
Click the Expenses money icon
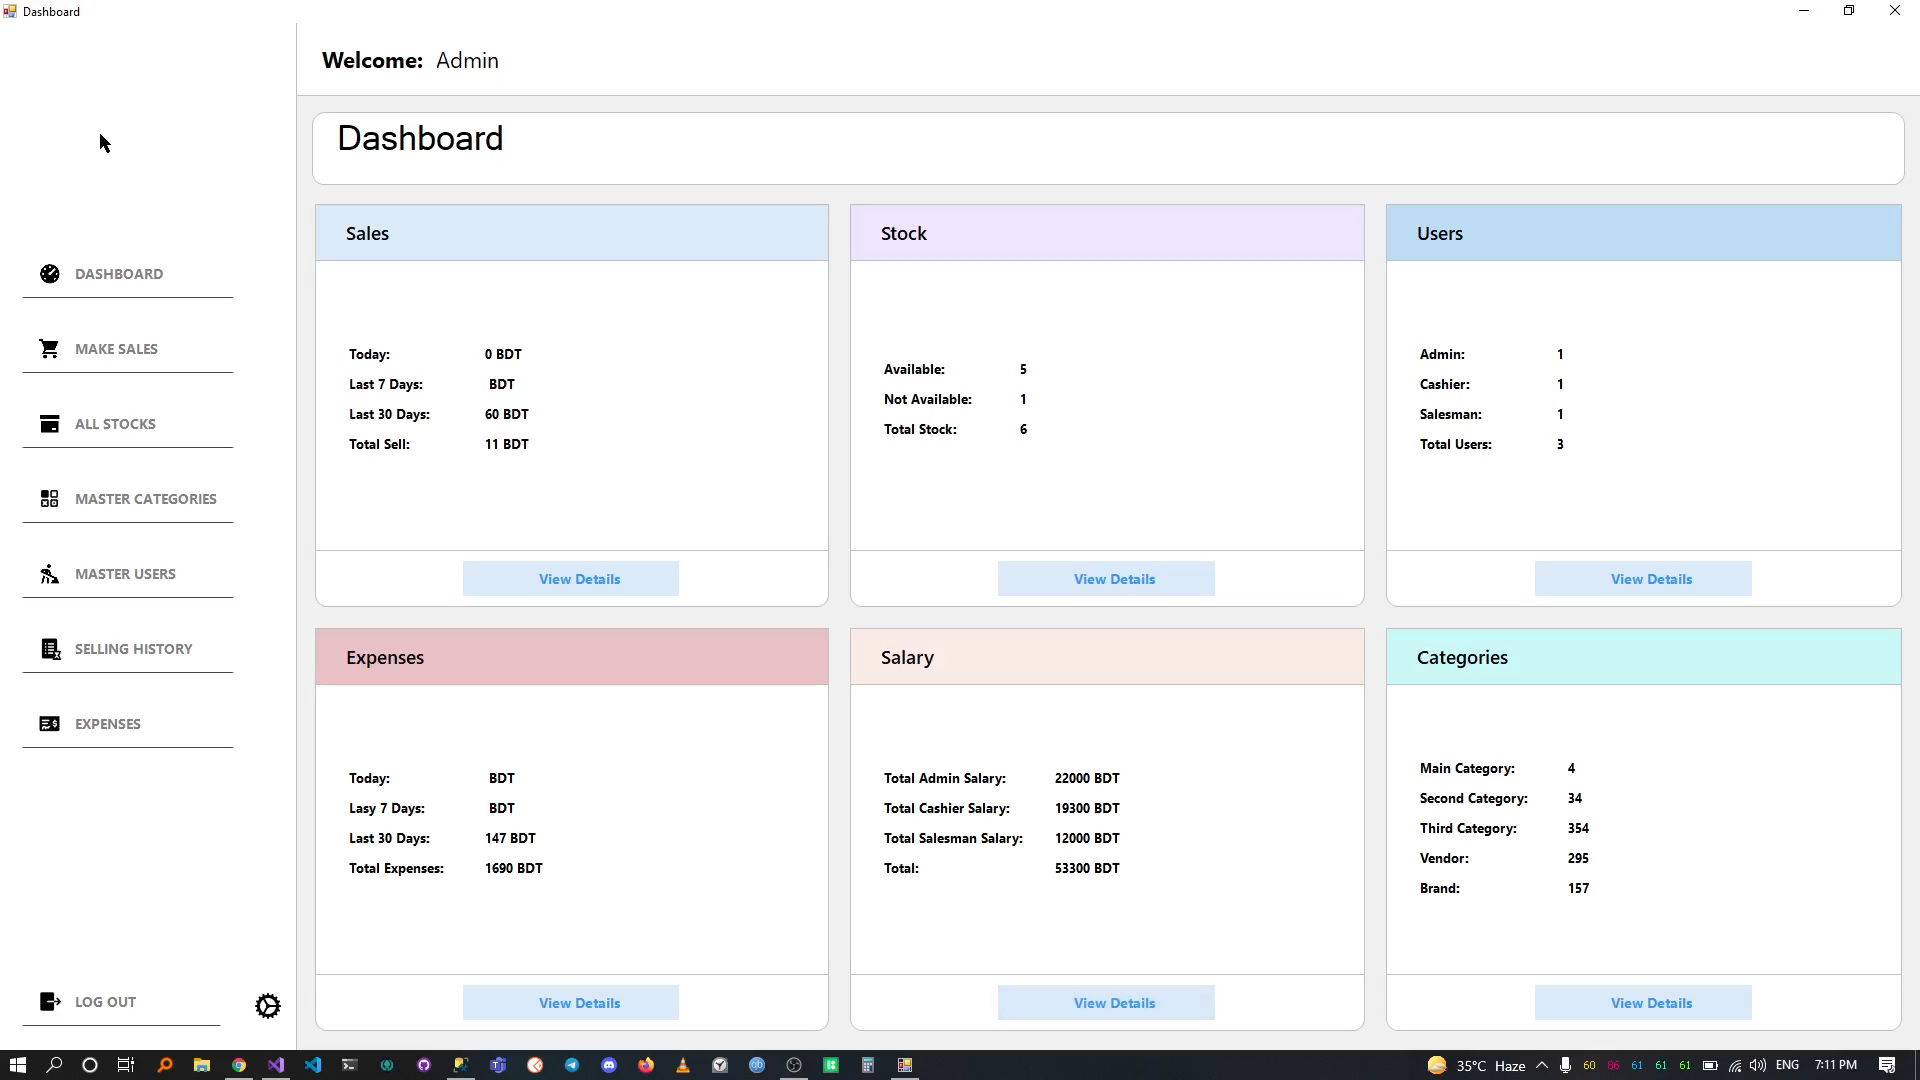point(49,724)
